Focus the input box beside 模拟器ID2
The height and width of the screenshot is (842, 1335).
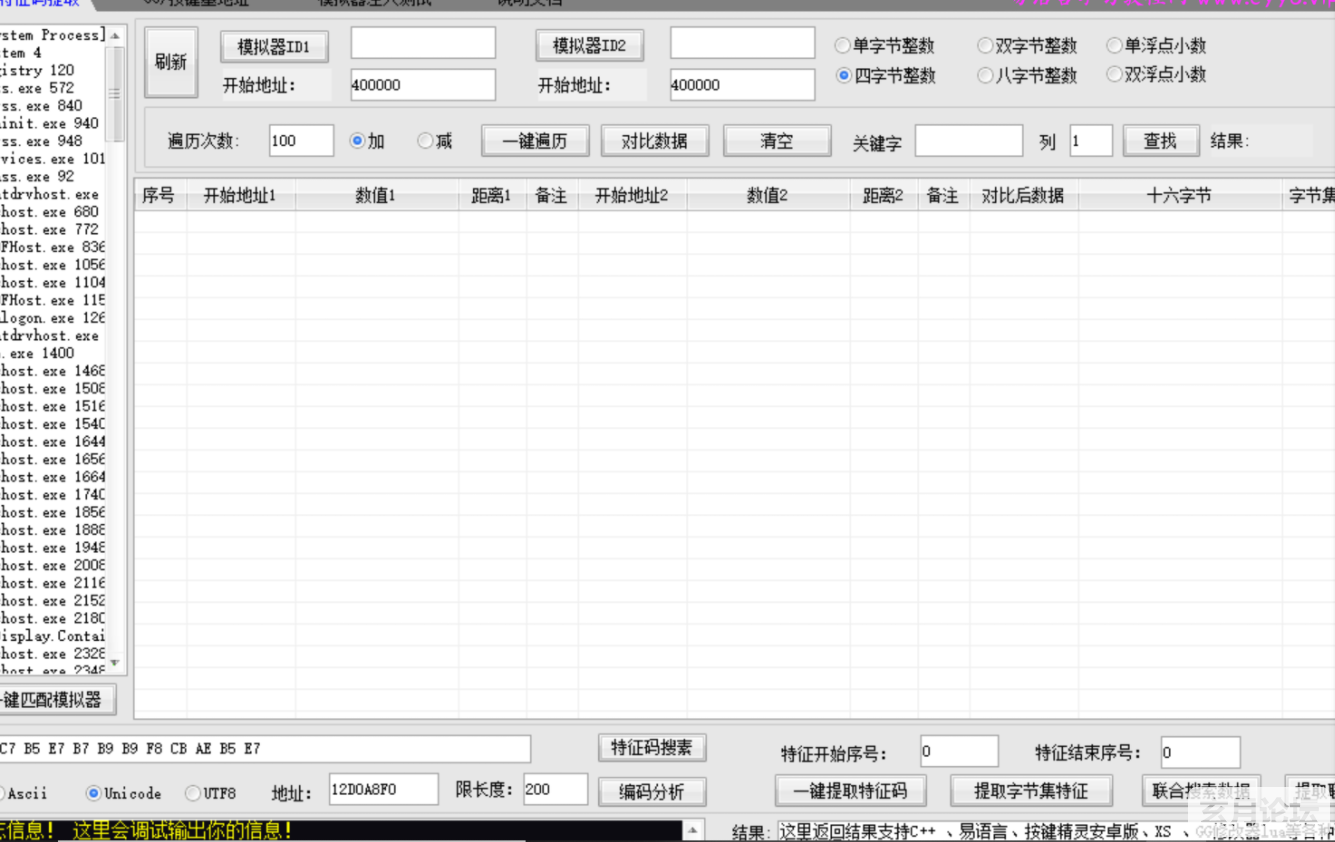coord(742,43)
